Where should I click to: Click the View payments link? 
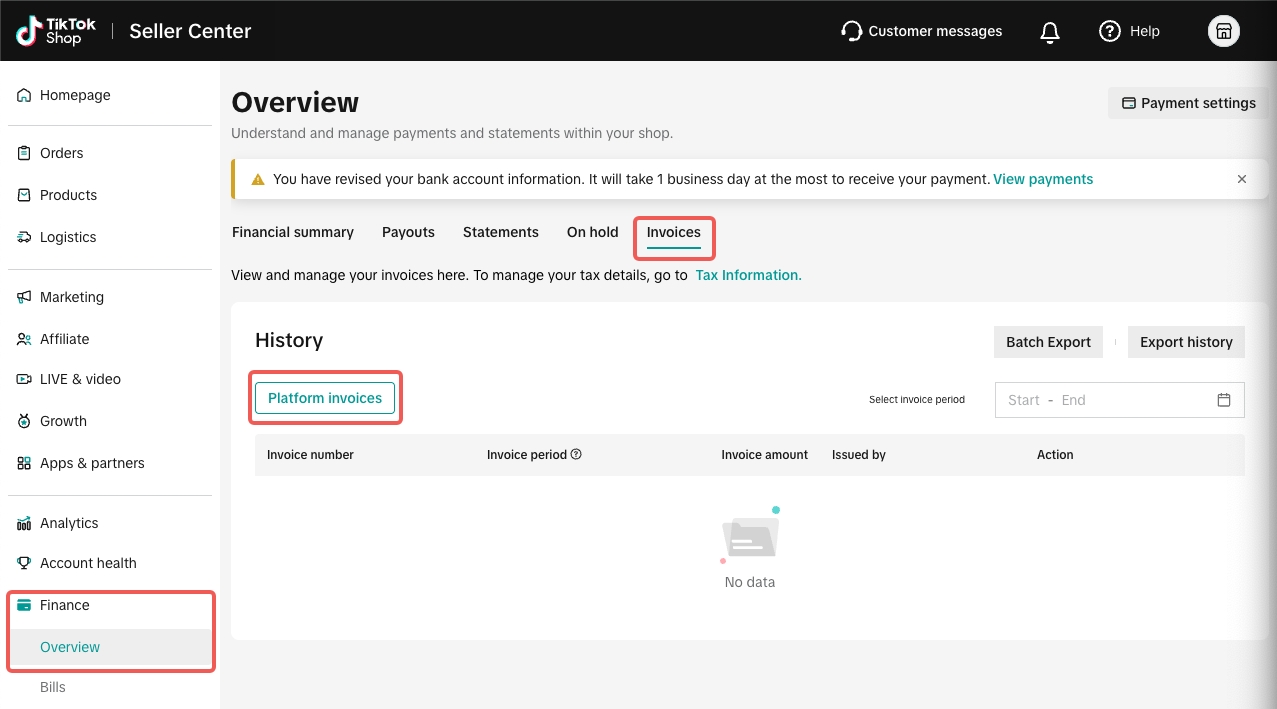click(1042, 179)
